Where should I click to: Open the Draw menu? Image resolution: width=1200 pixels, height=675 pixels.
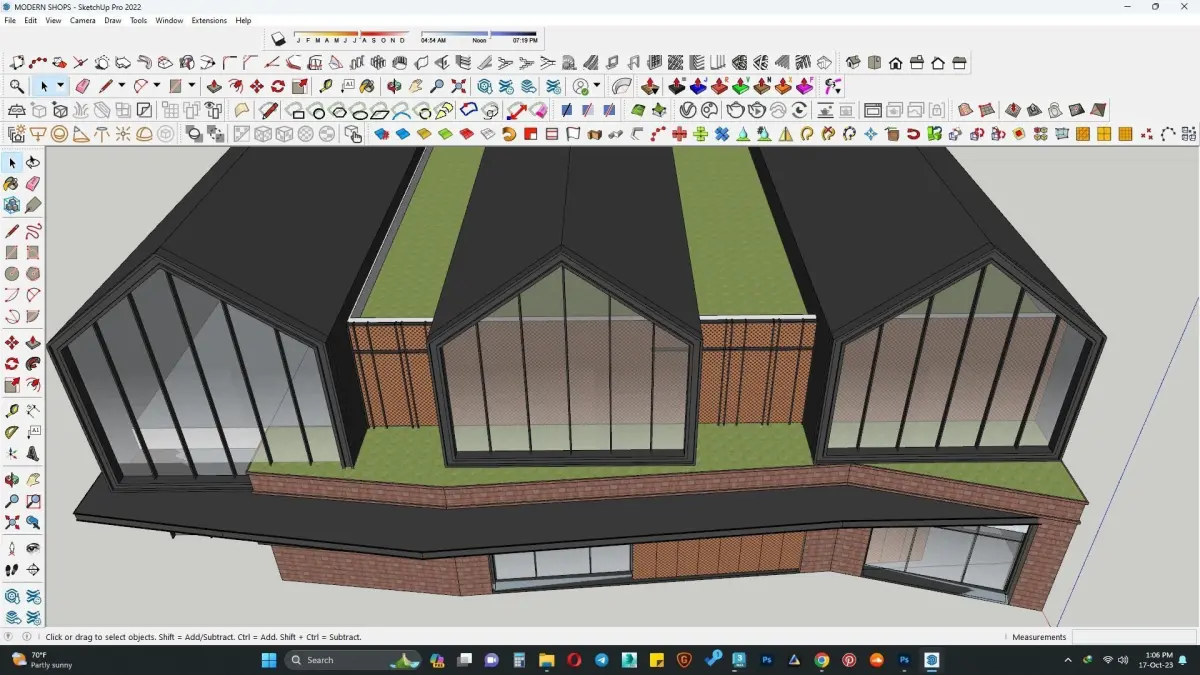[113, 20]
